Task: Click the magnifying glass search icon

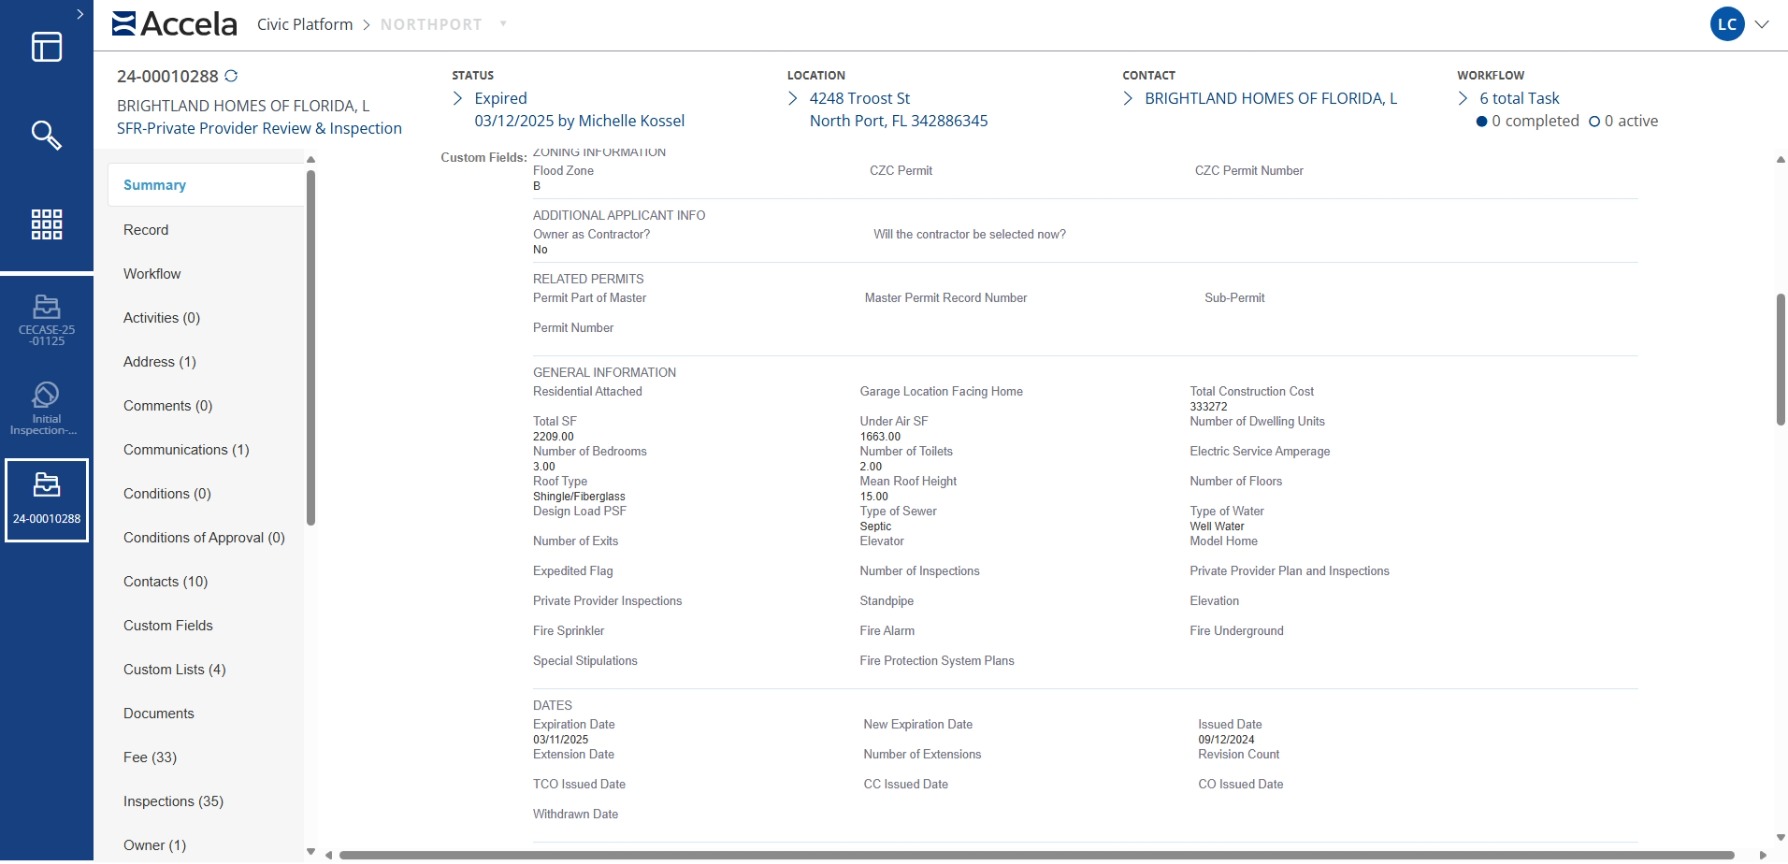Action: [x=46, y=135]
